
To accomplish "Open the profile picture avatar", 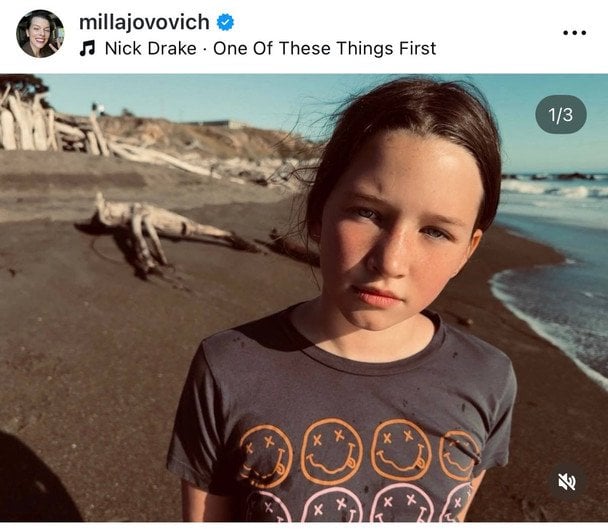I will point(39,33).
